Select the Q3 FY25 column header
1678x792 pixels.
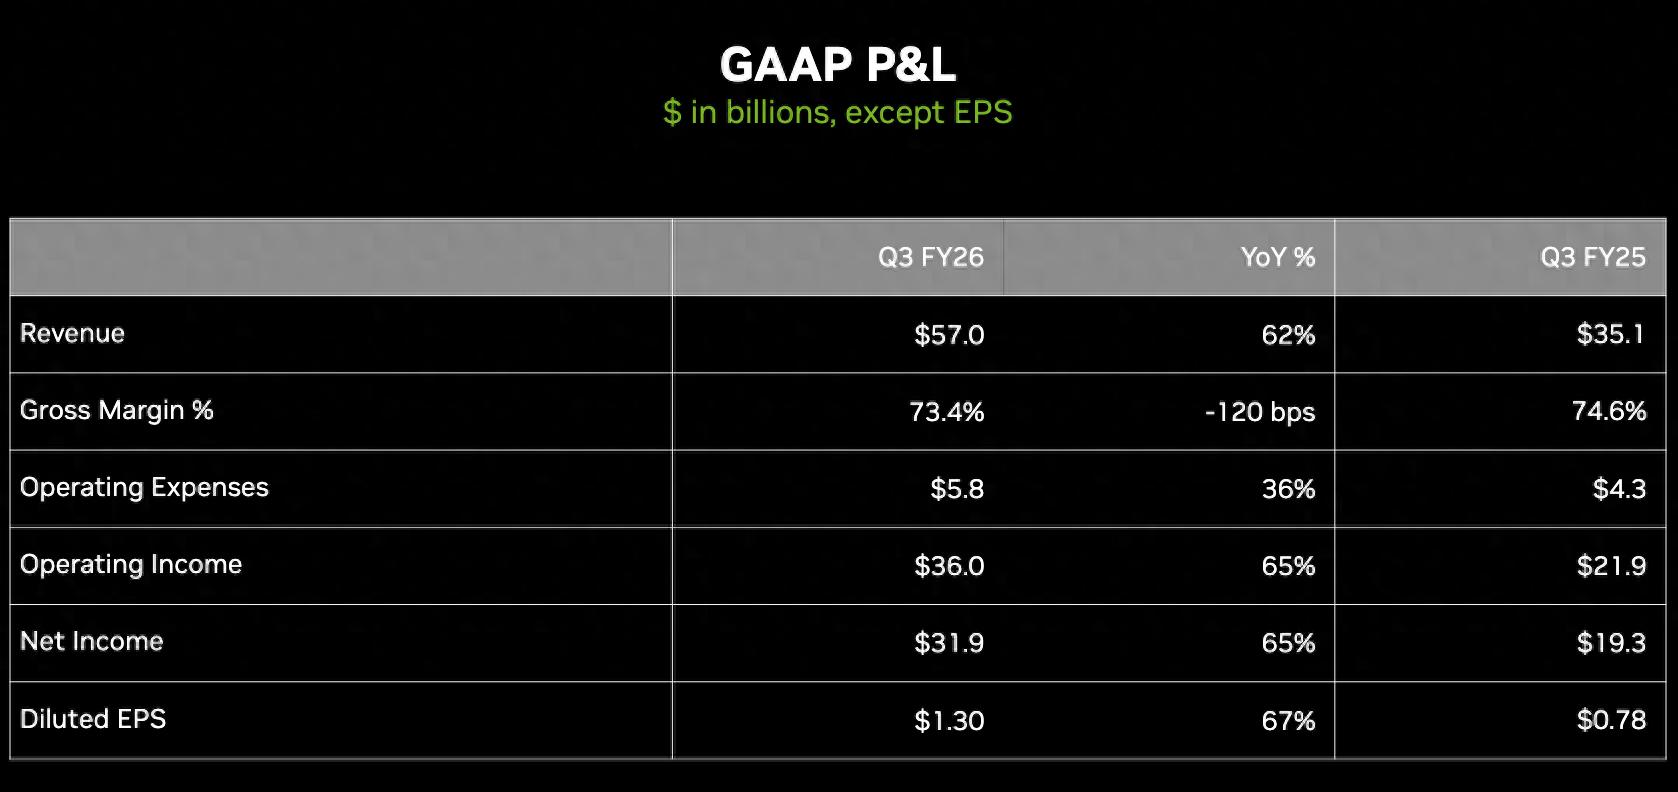coord(1592,257)
